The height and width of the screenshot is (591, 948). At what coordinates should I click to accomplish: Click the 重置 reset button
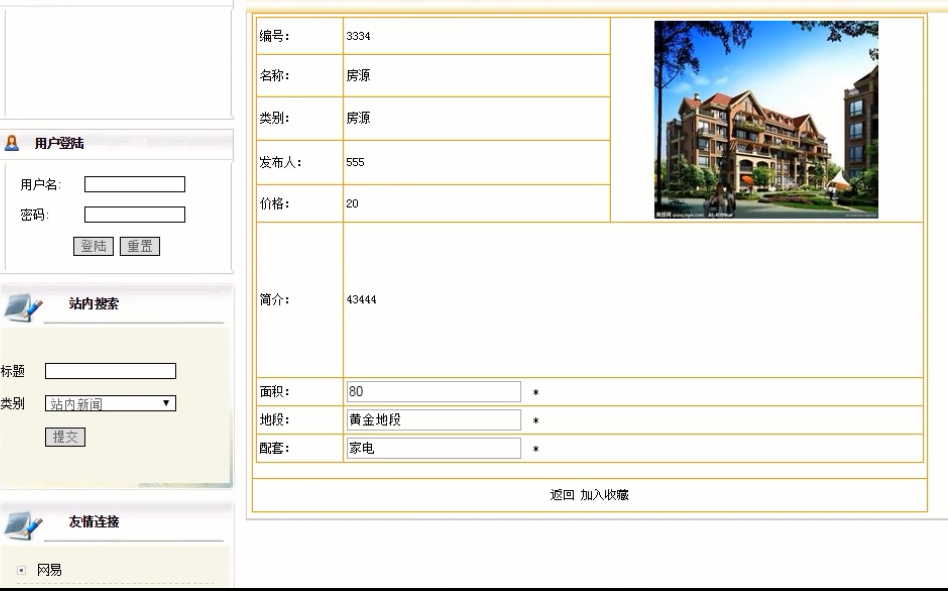click(x=140, y=247)
